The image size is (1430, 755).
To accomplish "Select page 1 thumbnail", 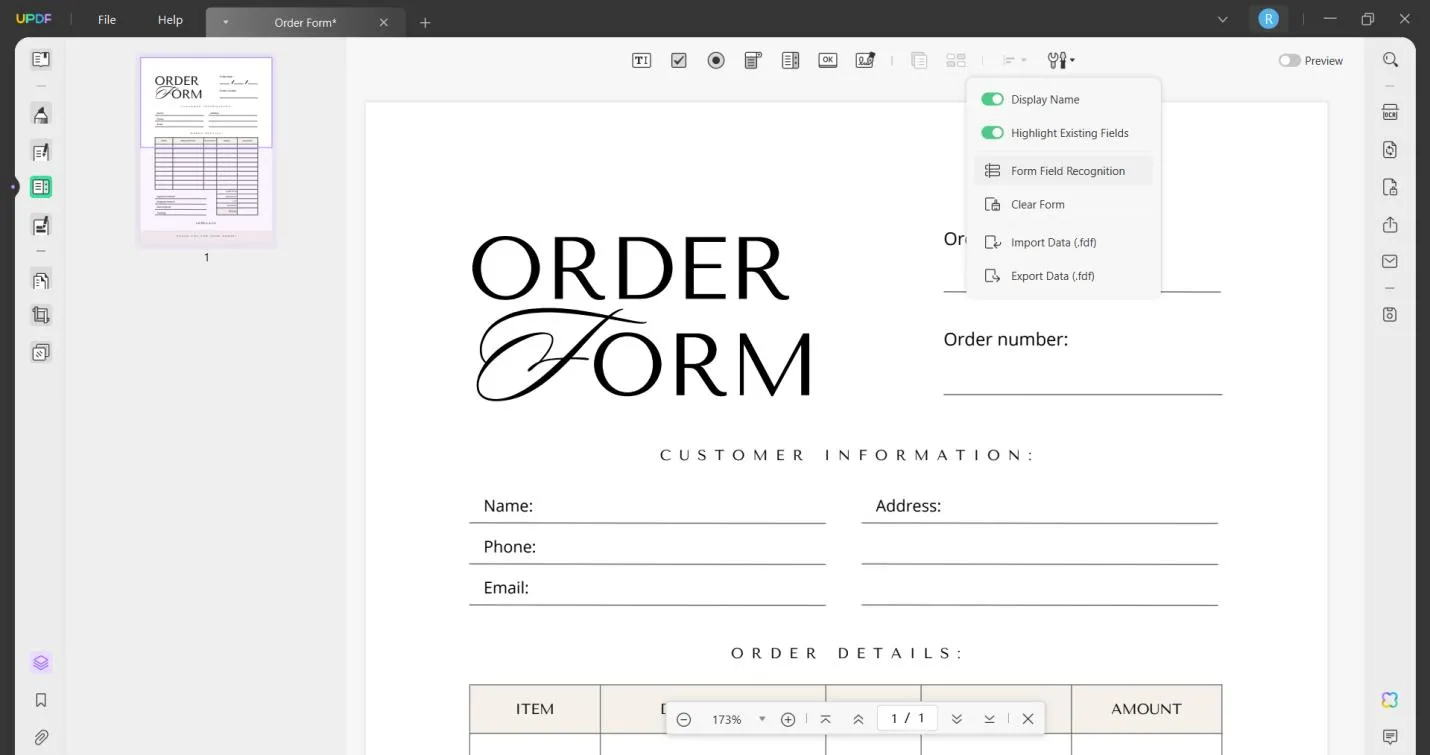I will 206,150.
